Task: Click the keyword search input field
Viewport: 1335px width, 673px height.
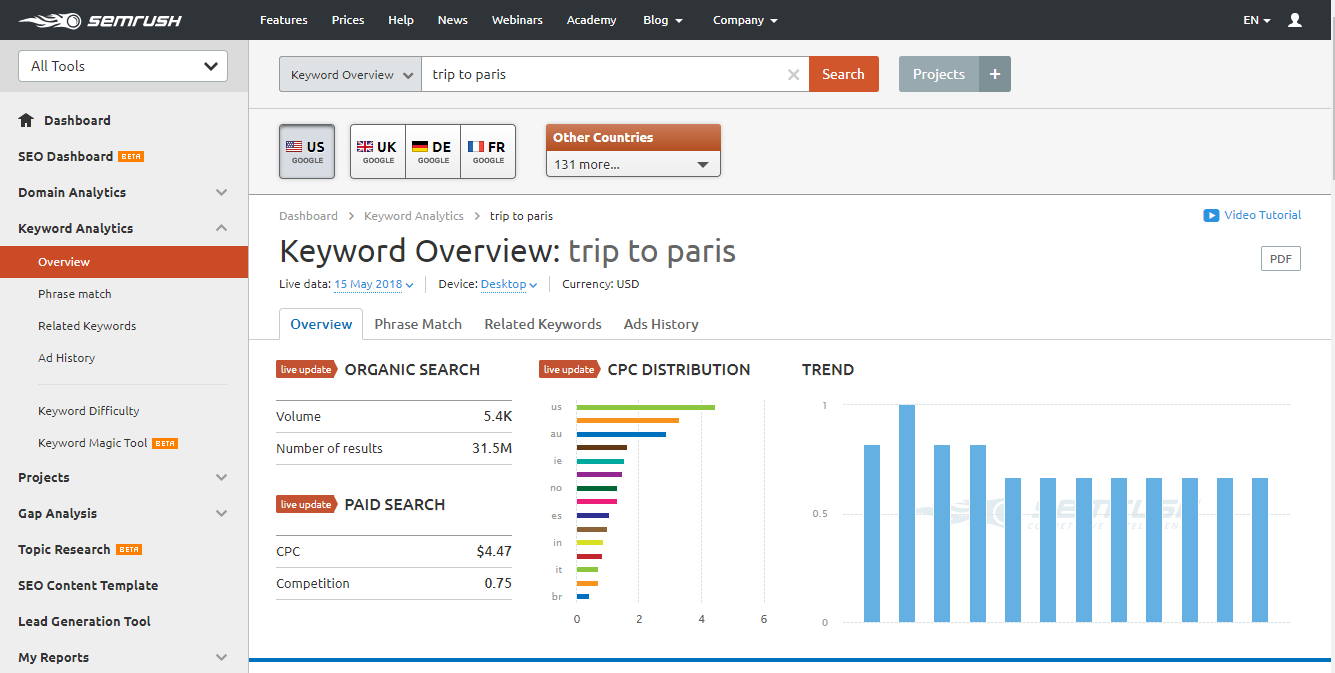Action: pos(600,75)
